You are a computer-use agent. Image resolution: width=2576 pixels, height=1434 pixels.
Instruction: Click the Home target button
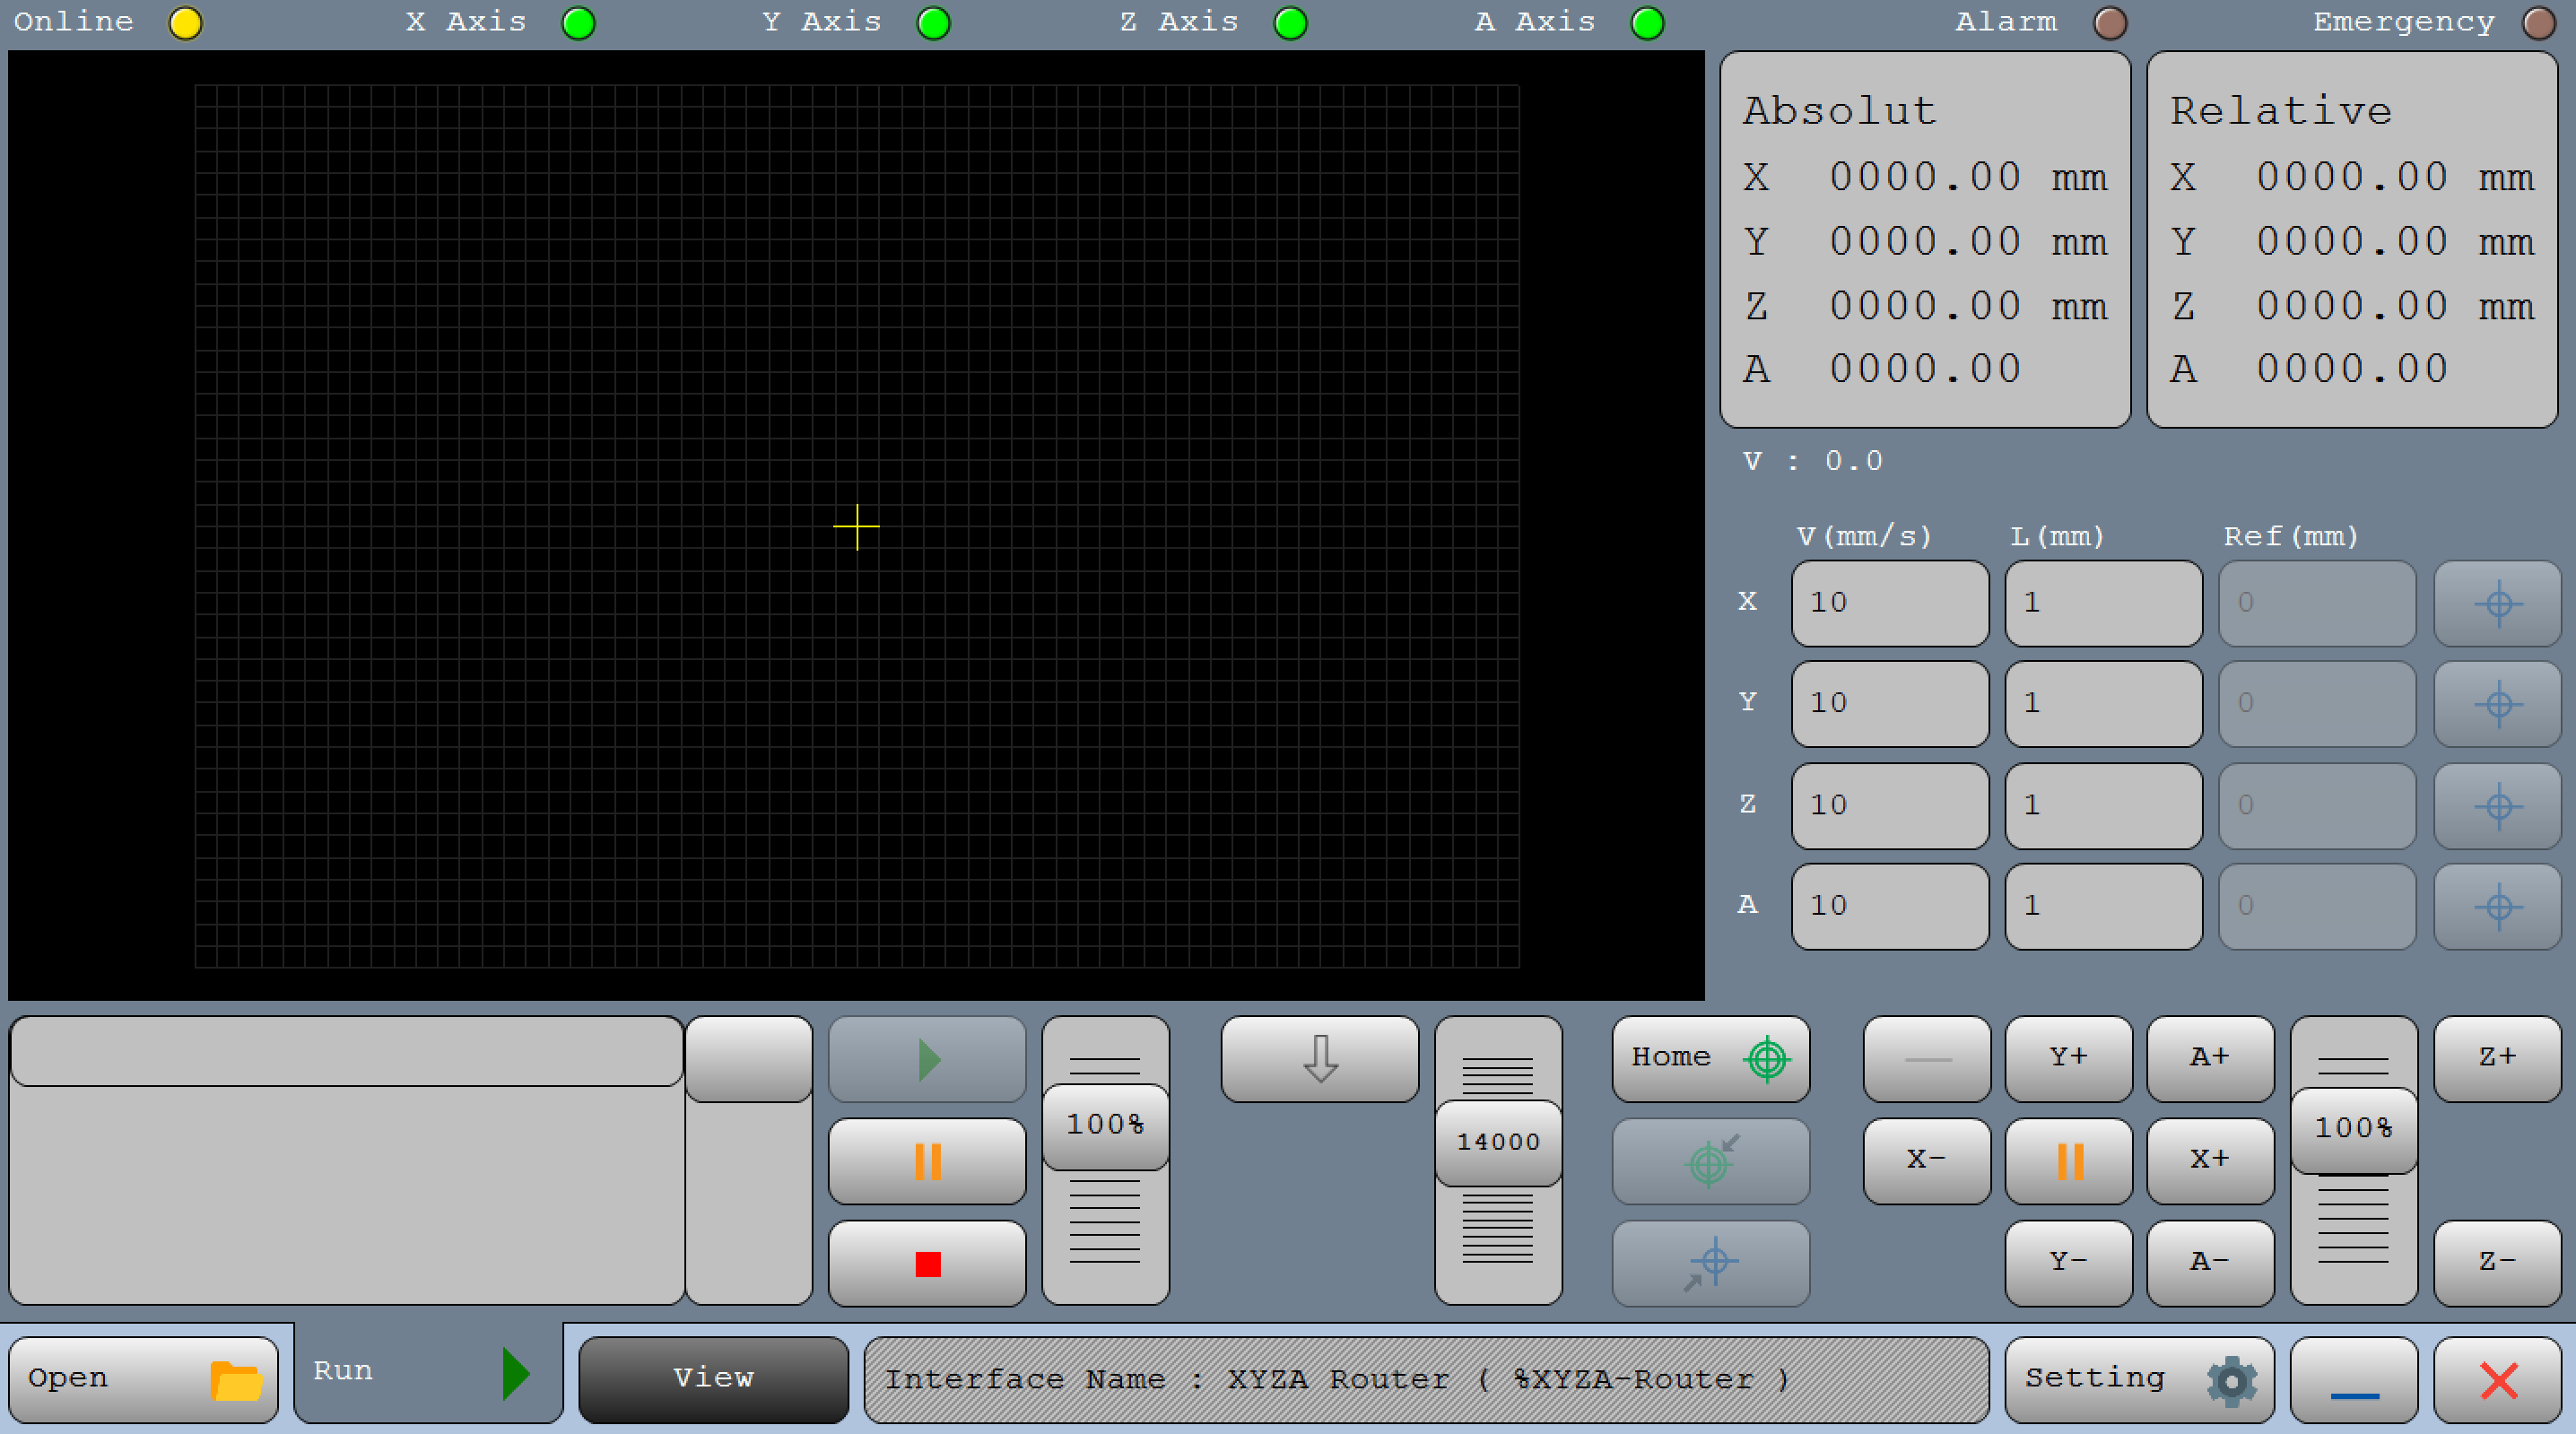1710,1058
